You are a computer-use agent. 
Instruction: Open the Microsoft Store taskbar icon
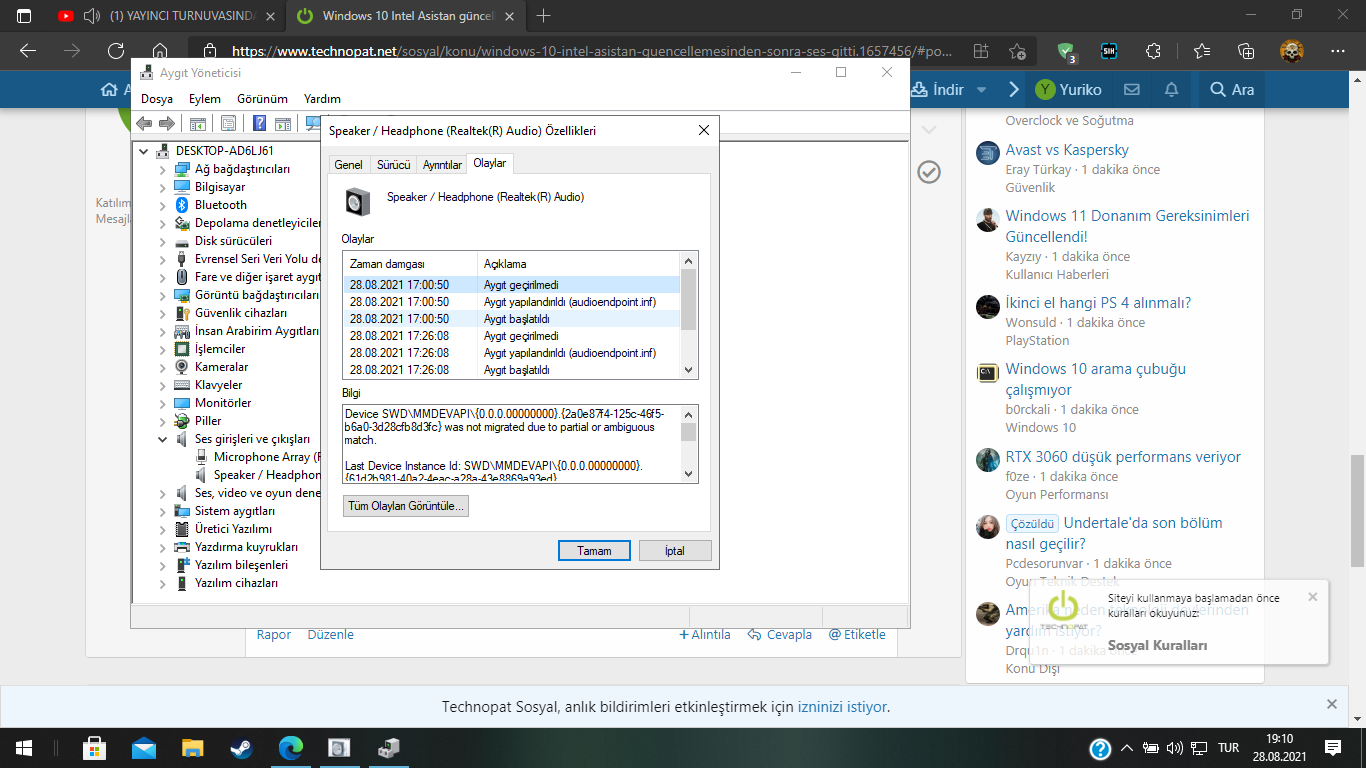(x=95, y=748)
